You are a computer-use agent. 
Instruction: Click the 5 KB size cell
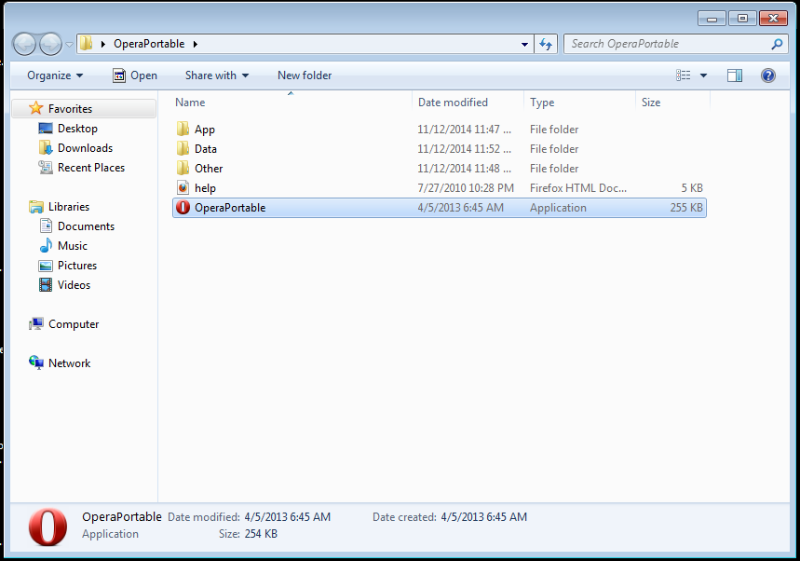point(692,188)
